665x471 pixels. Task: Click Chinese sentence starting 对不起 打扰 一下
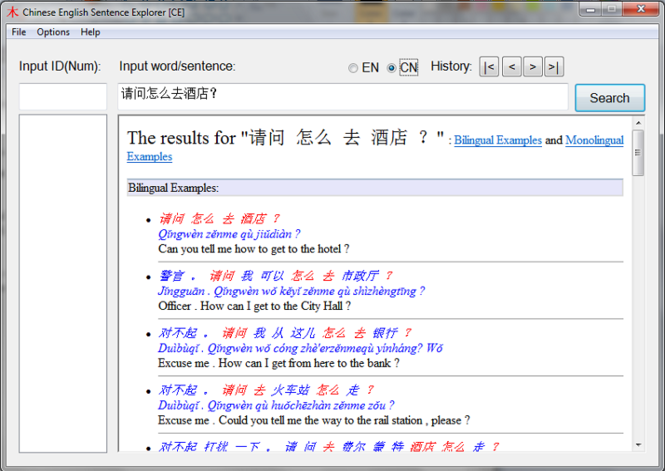pyautogui.click(x=329, y=446)
